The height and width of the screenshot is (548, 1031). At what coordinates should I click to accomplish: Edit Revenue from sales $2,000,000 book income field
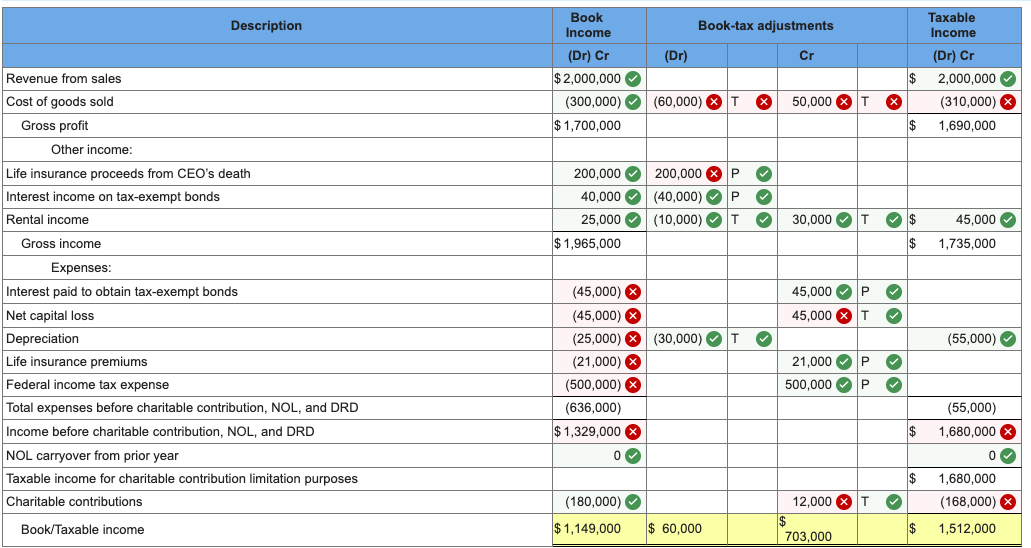tap(599, 79)
